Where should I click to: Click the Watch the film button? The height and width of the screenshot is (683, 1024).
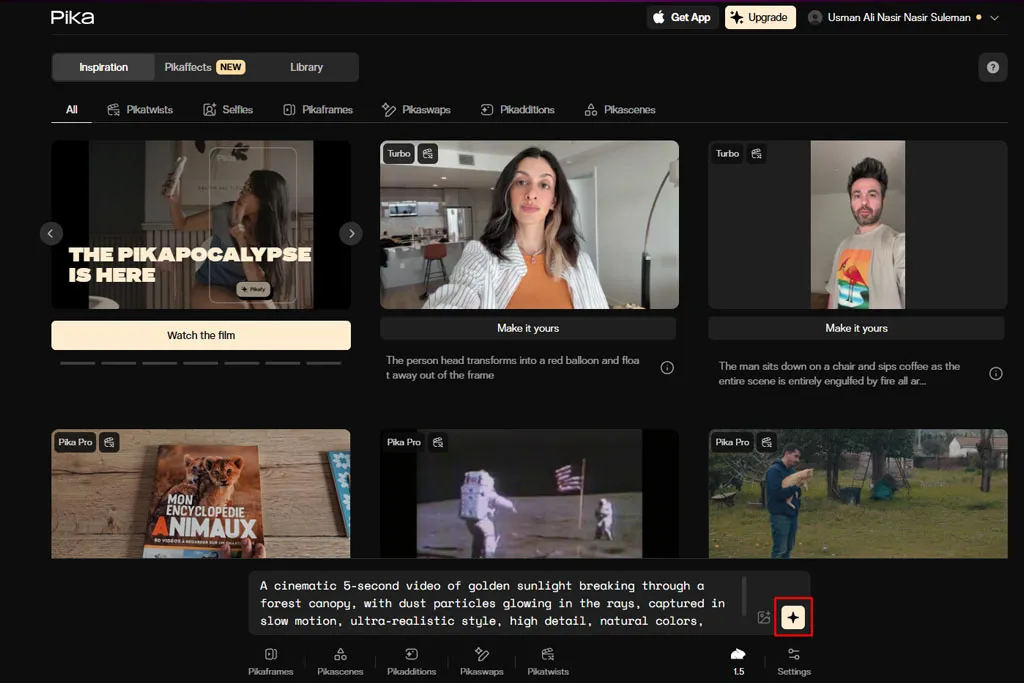(x=201, y=335)
